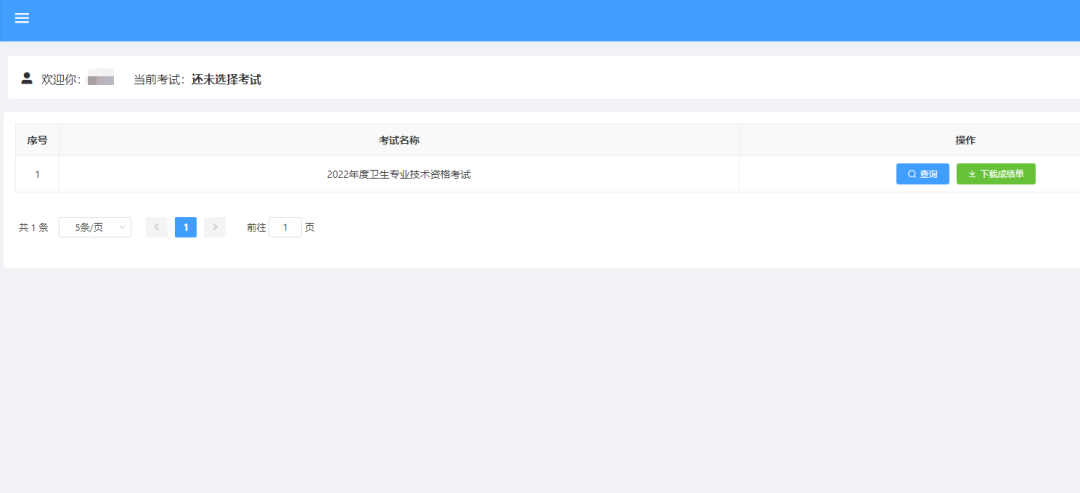Click row number 1 cell
Viewport: 1080px width, 493px height.
pos(37,174)
